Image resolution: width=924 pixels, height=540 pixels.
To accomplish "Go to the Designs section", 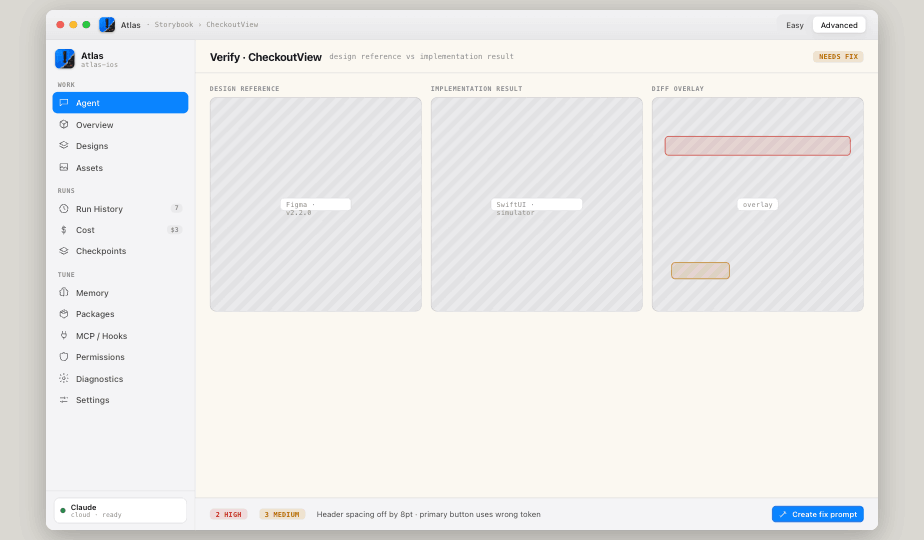I will coord(120,146).
